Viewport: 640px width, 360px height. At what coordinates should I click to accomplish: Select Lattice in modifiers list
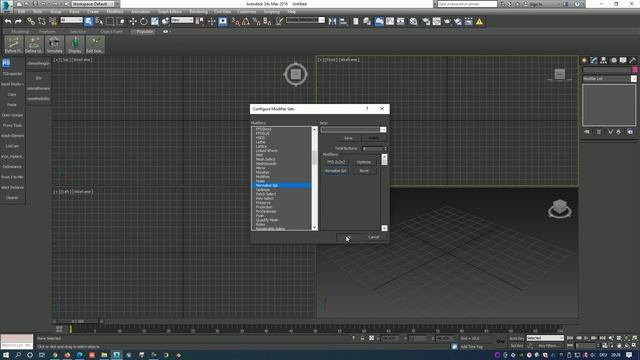pyautogui.click(x=261, y=146)
